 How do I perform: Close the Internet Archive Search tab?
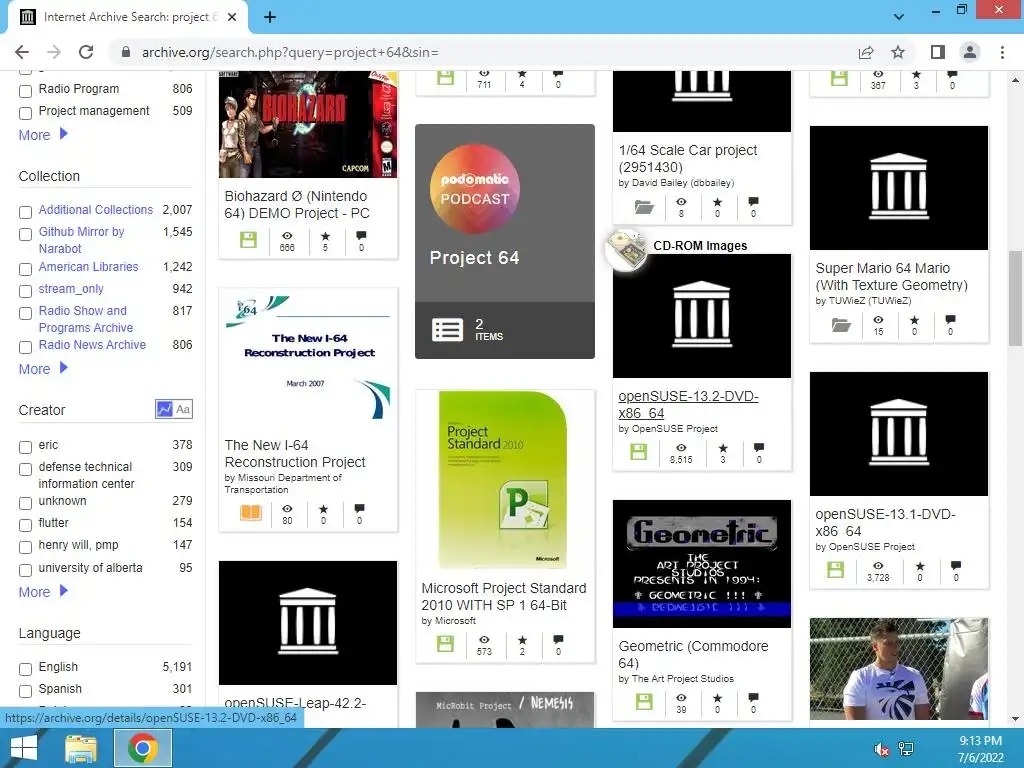(x=232, y=17)
